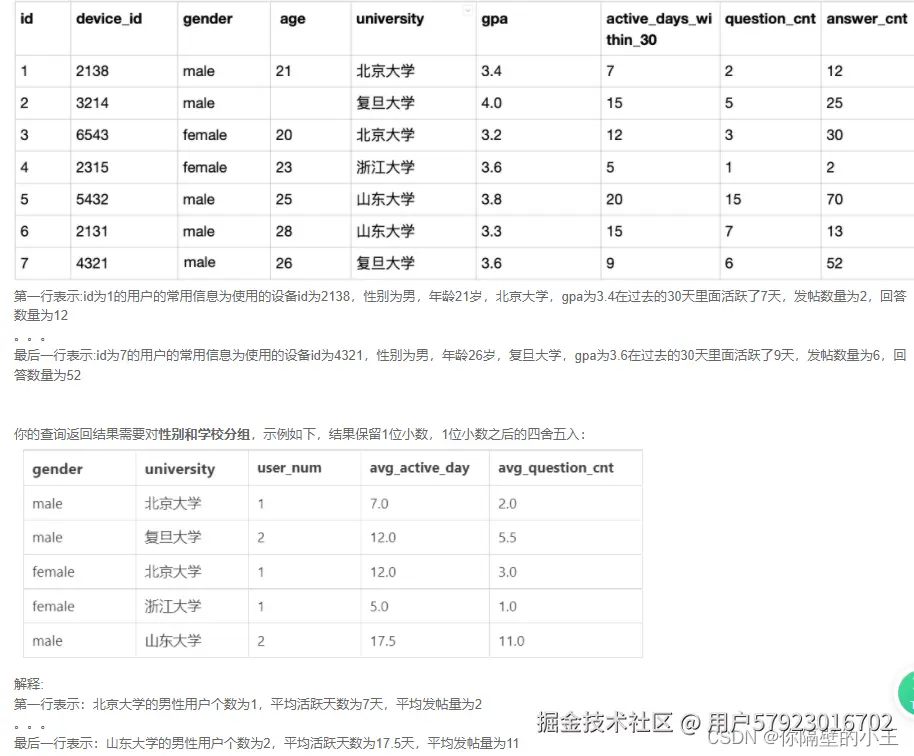Click answer_cnt cell '70'

[x=835, y=199]
